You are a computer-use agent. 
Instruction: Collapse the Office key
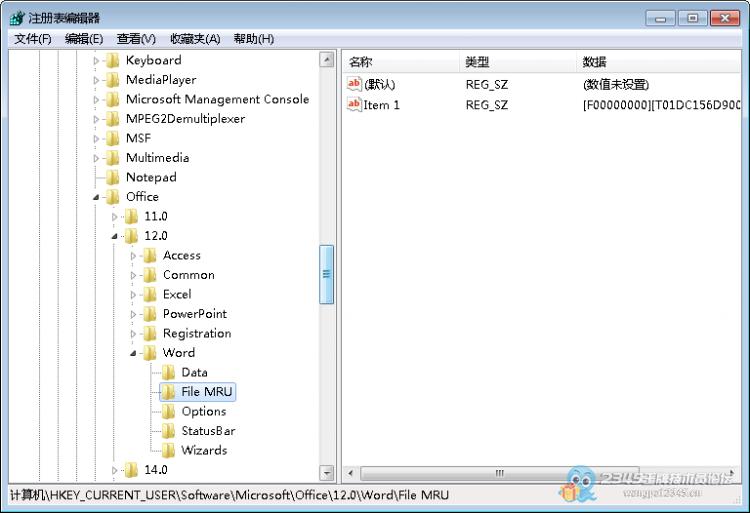[96, 197]
